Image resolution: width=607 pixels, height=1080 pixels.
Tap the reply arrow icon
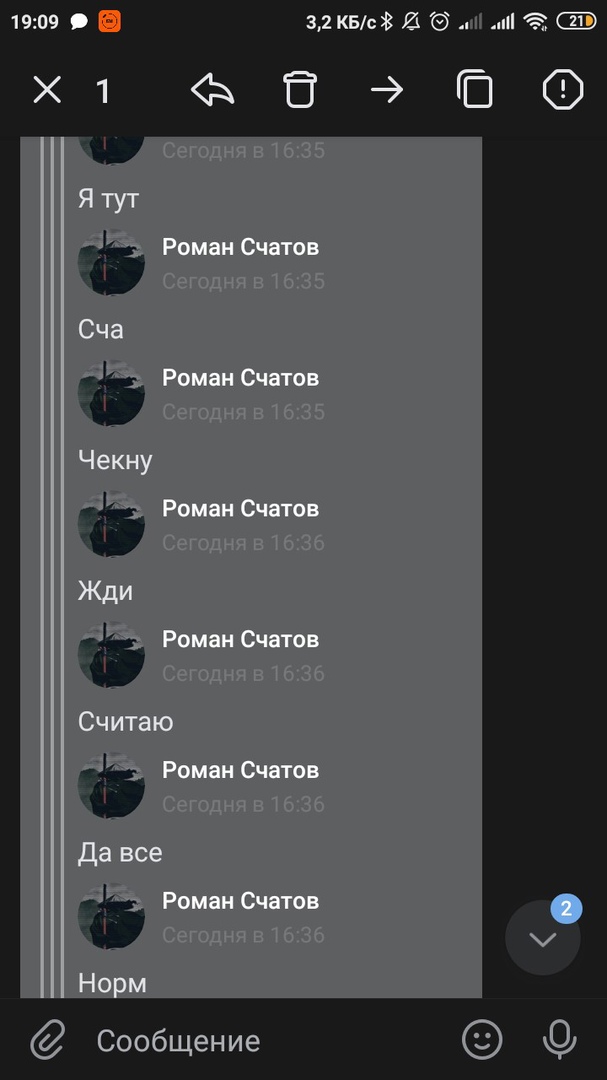(212, 90)
